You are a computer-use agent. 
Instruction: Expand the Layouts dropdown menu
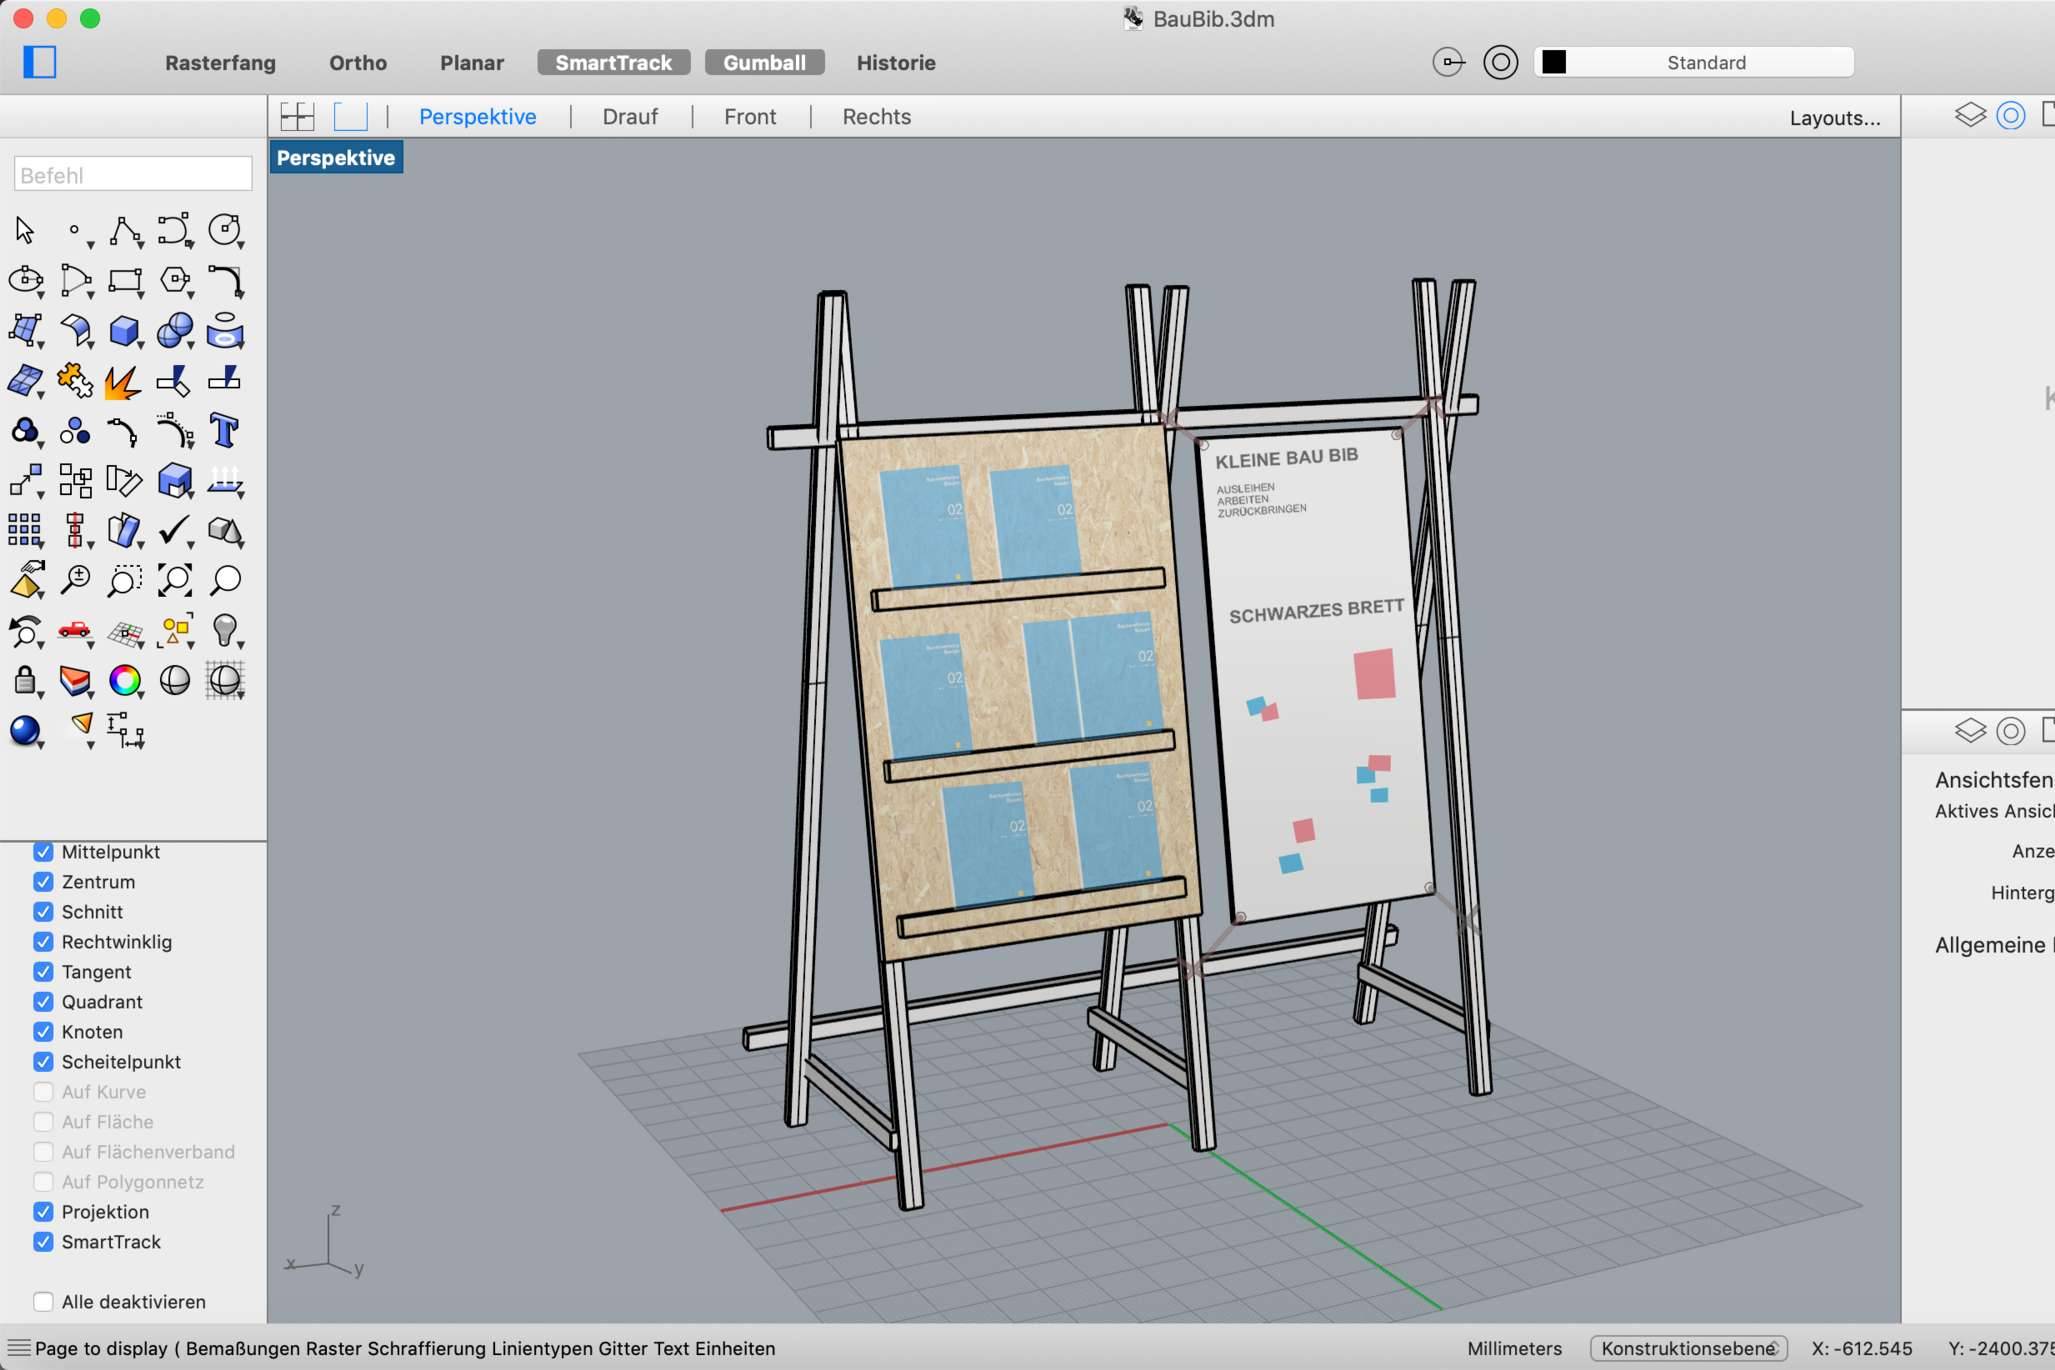pyautogui.click(x=1835, y=118)
